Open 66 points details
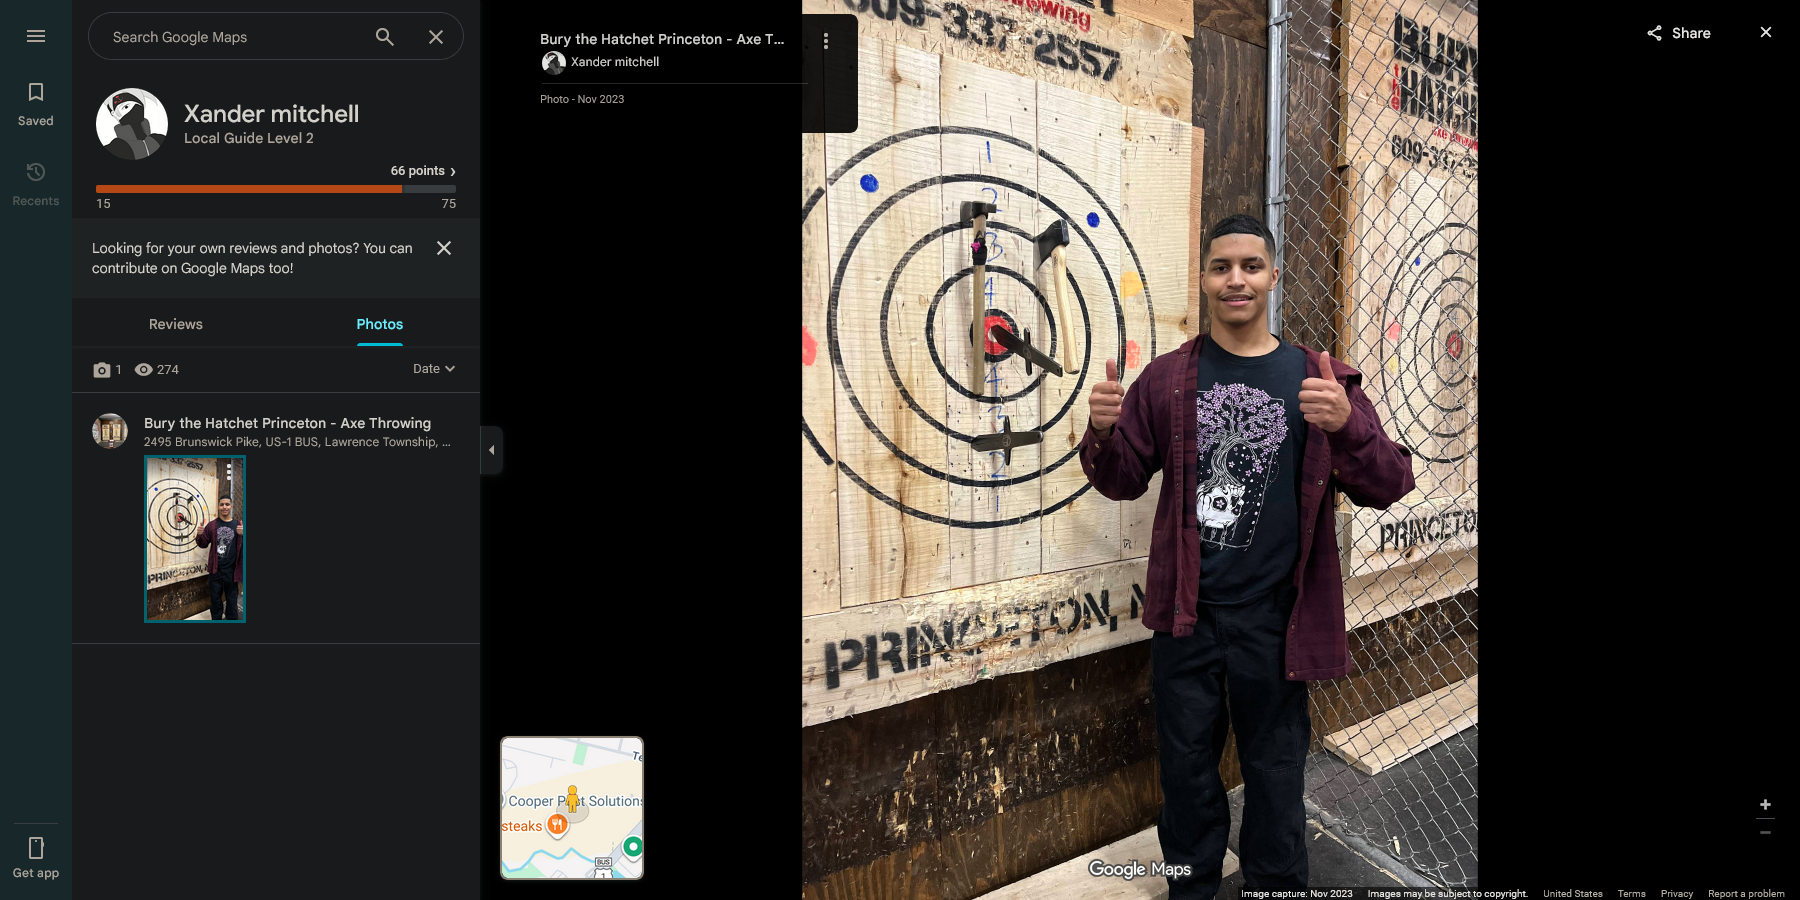The height and width of the screenshot is (900, 1800). click(423, 171)
